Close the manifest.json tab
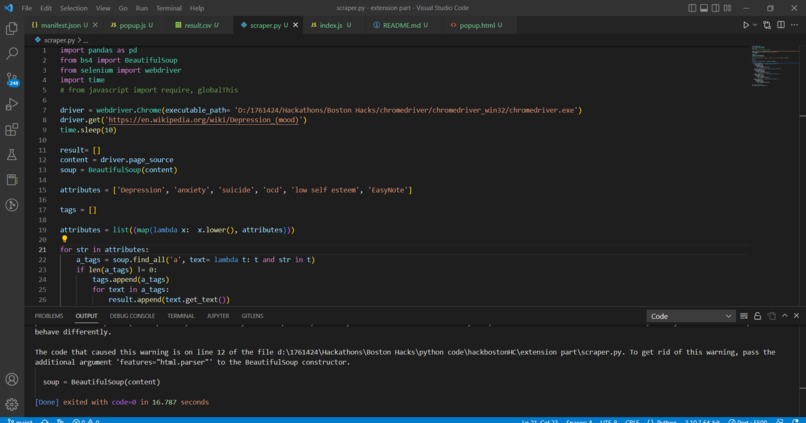This screenshot has width=806, height=423. point(95,25)
